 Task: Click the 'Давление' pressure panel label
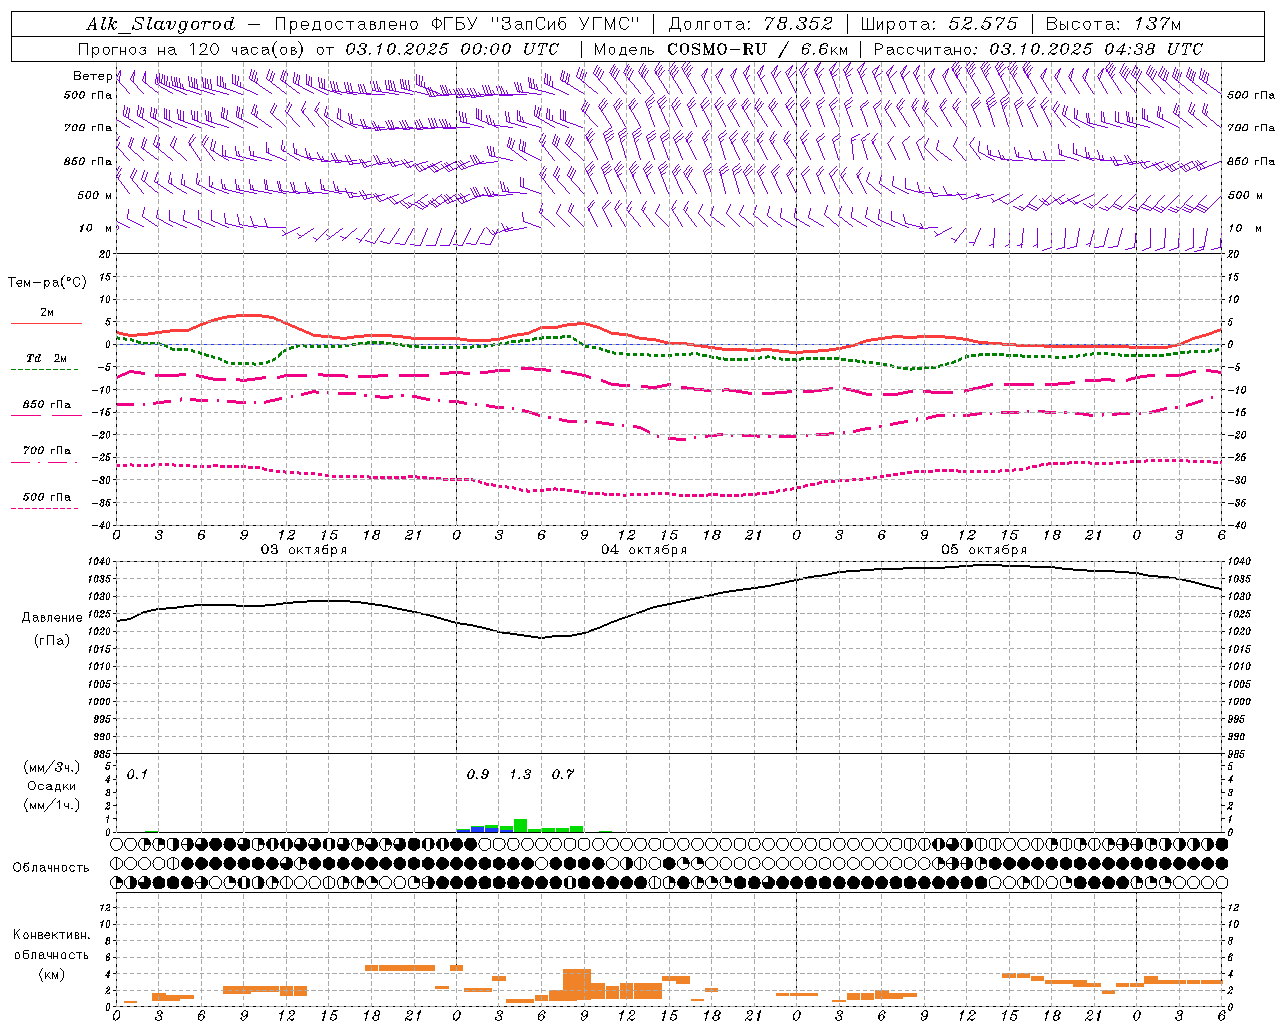[x=51, y=618]
